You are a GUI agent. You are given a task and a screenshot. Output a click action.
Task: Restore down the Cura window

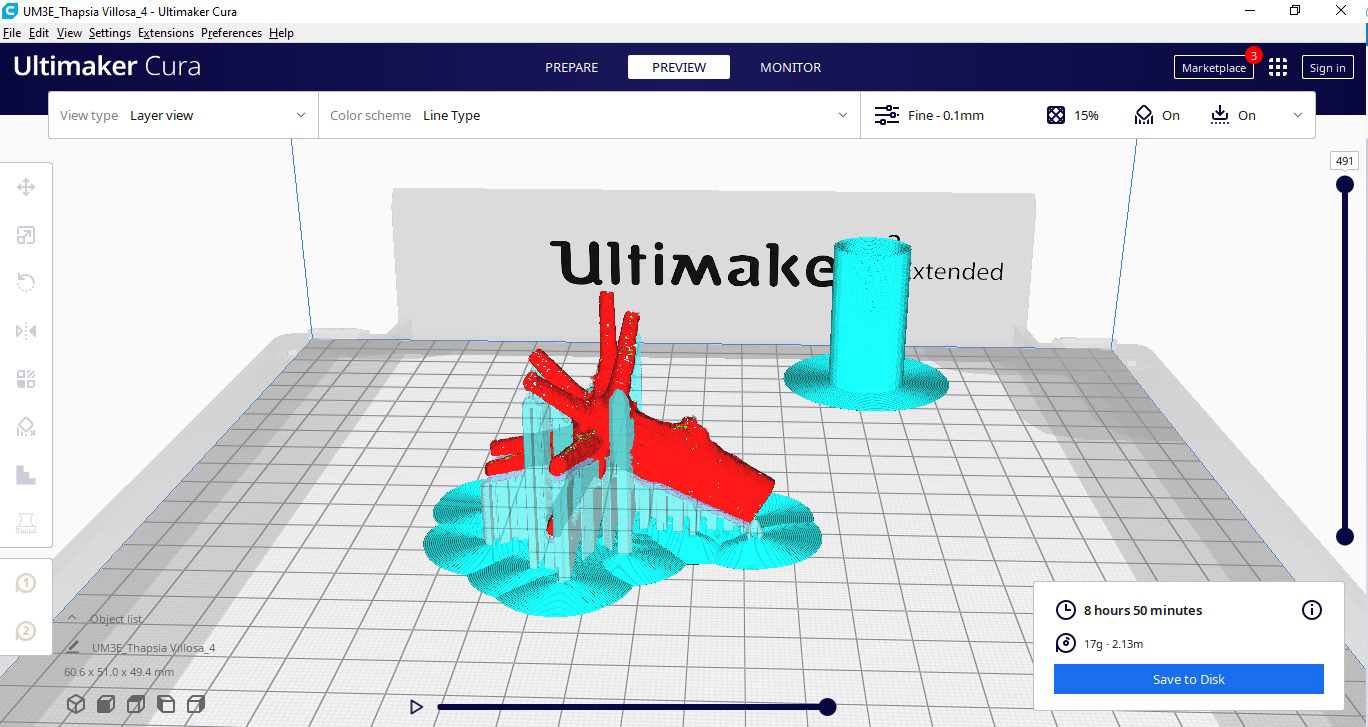[1295, 10]
